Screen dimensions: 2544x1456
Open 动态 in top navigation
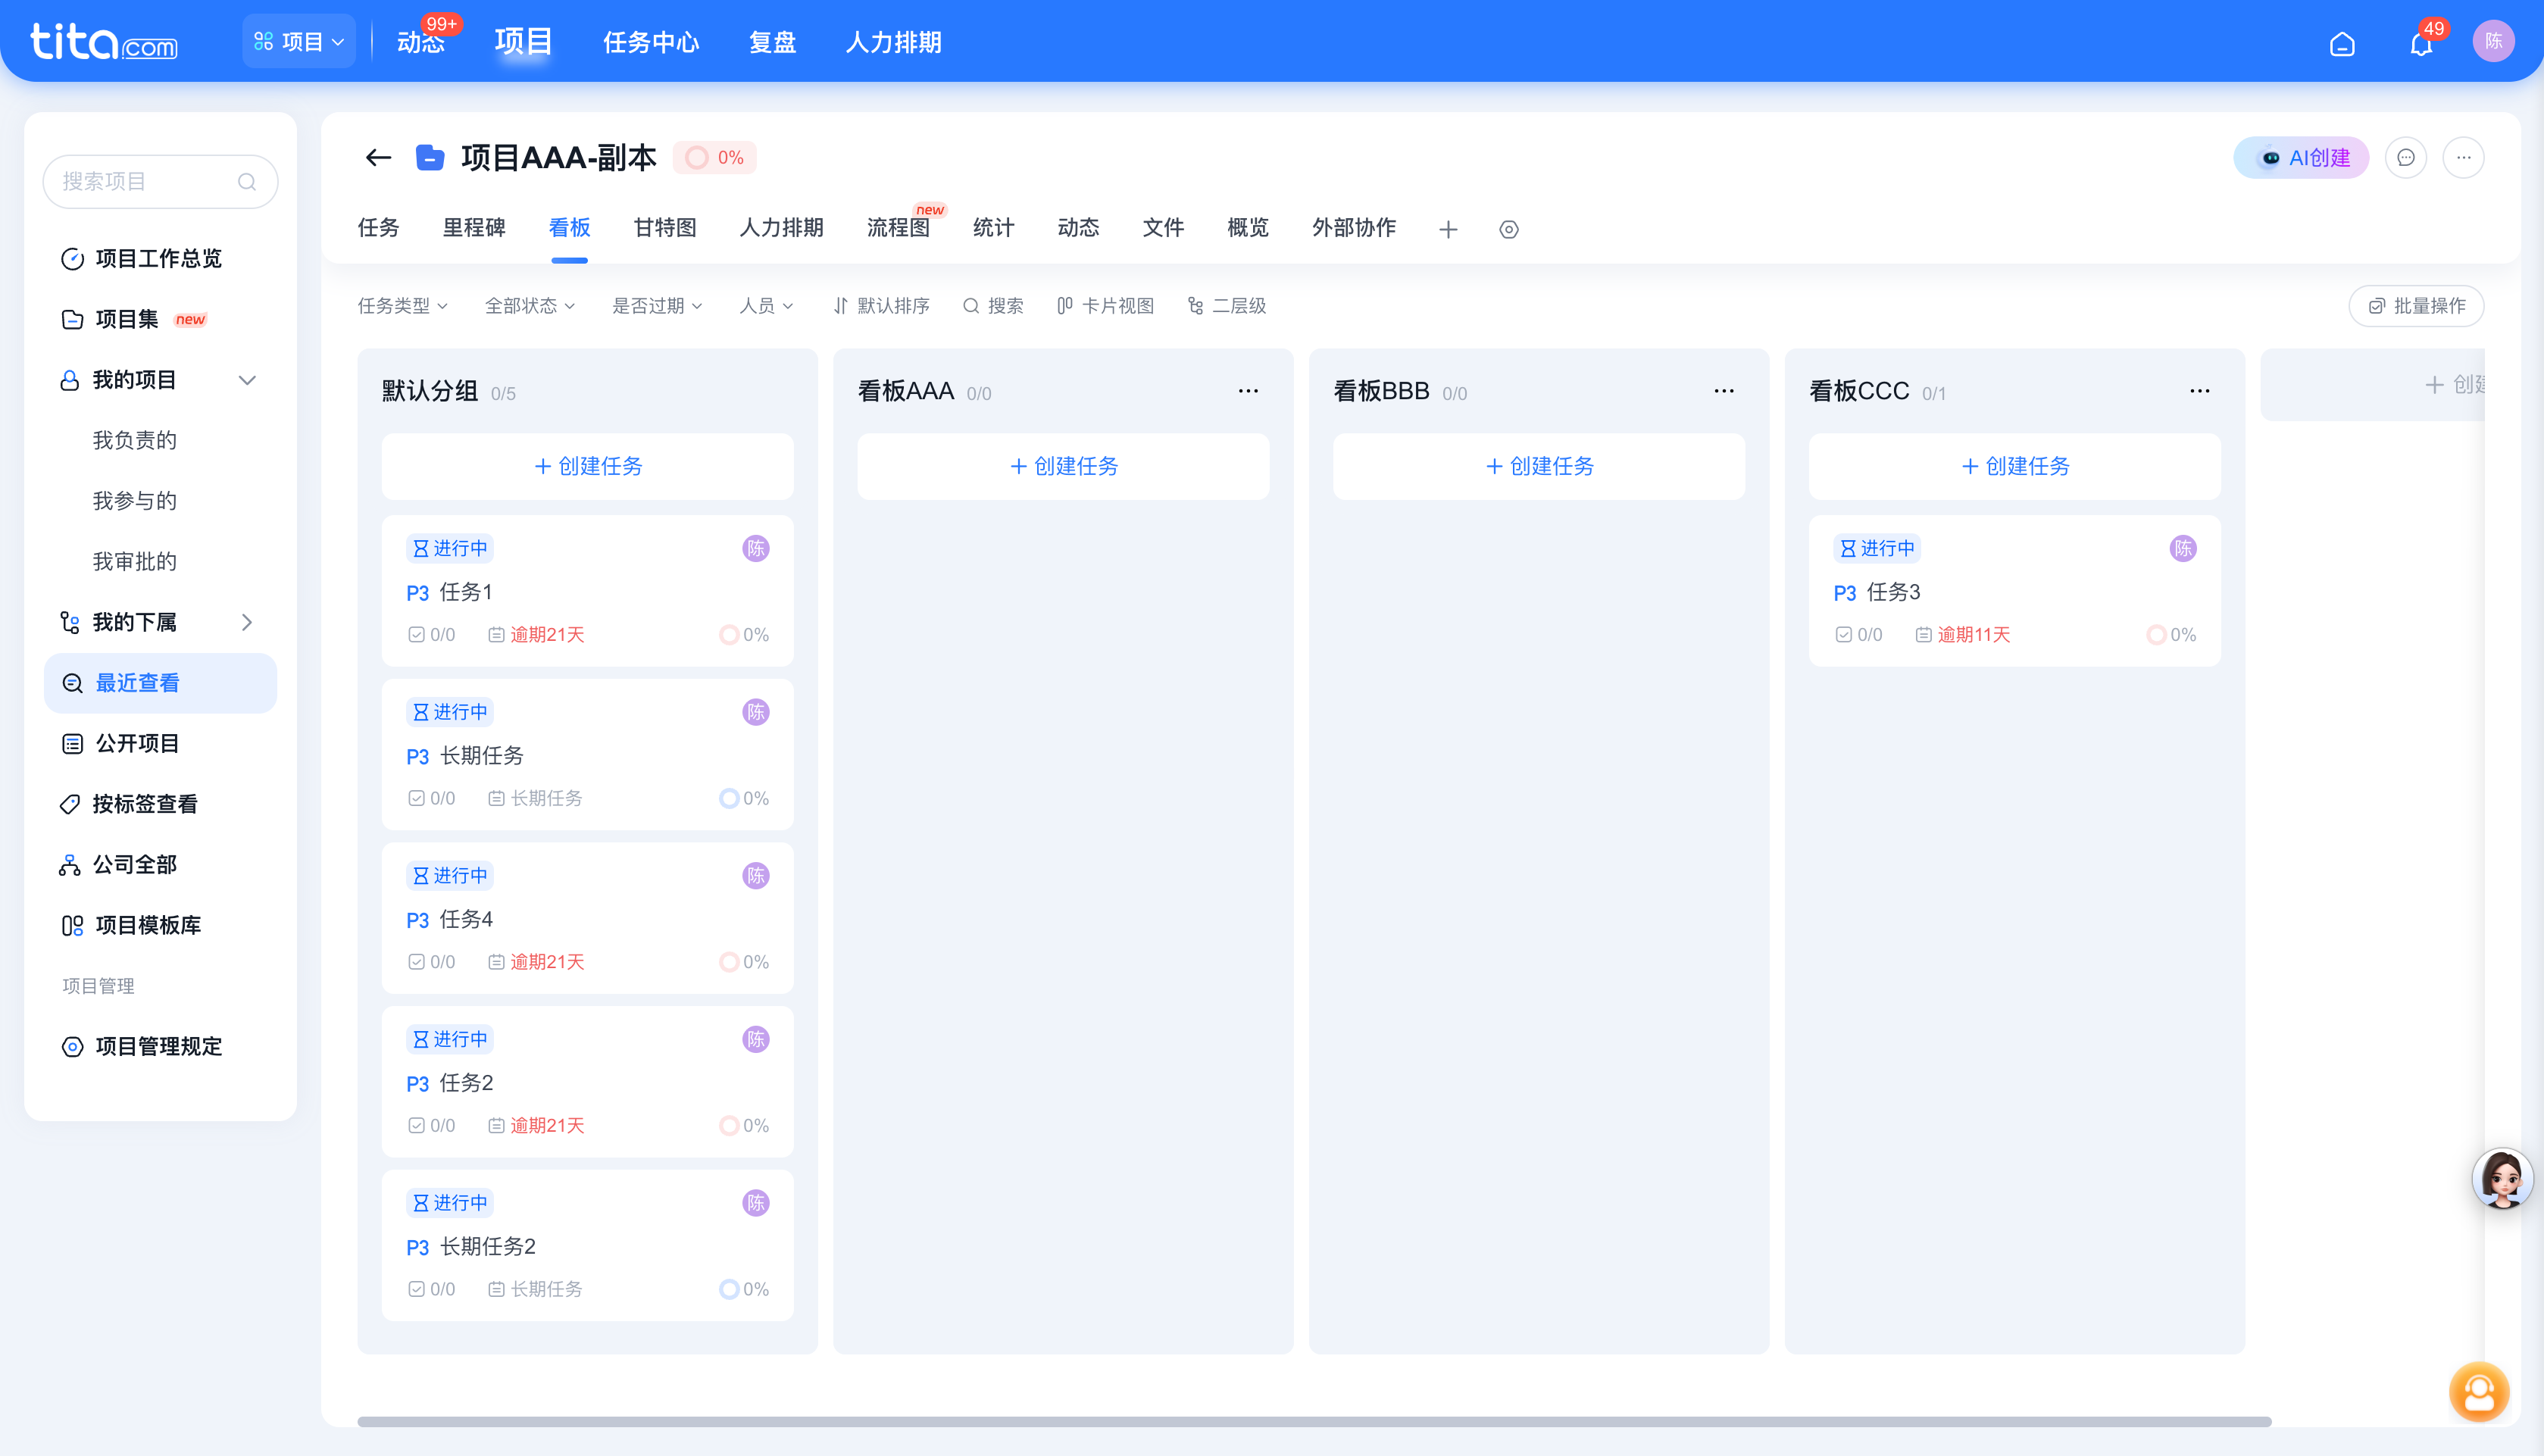pos(421,42)
